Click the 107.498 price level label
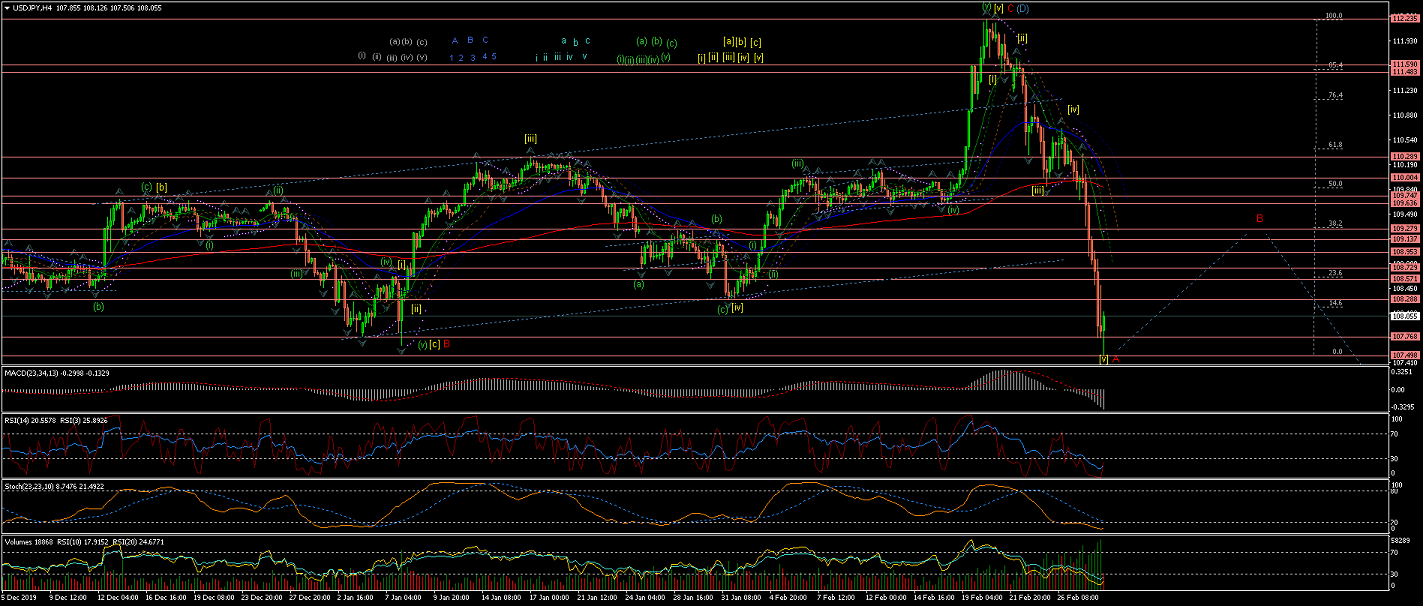The width and height of the screenshot is (1423, 606). (x=1404, y=355)
